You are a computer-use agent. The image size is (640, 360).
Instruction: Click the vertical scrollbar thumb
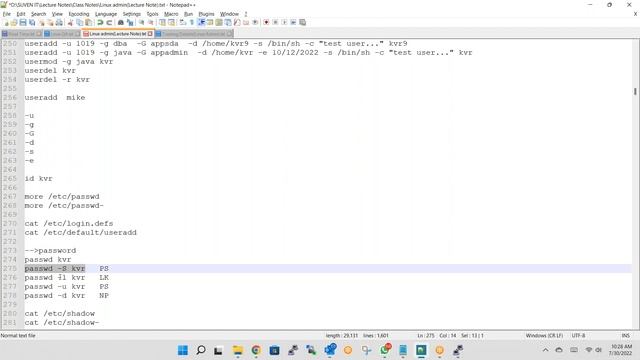pyautogui.click(x=635, y=91)
